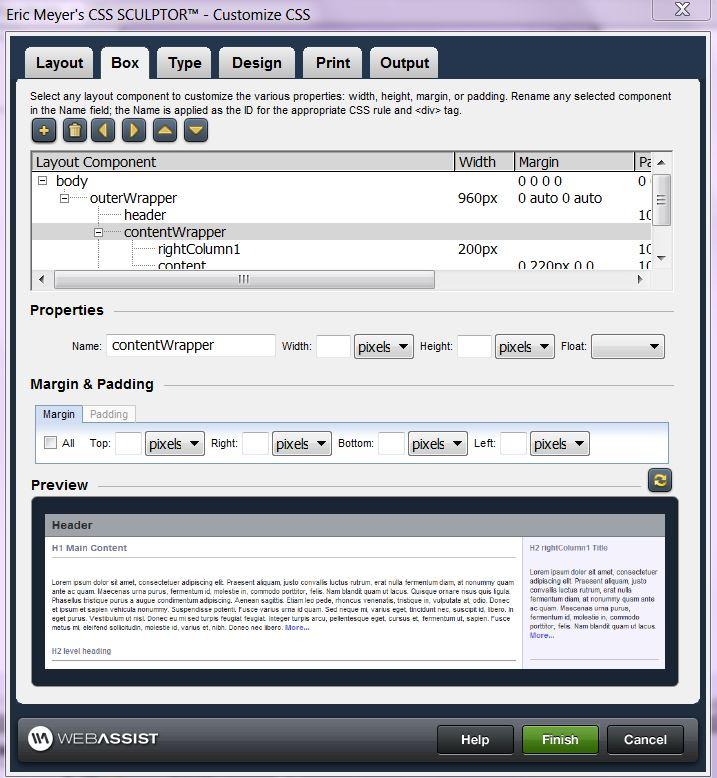Select the outerWrapper row

tap(341, 198)
